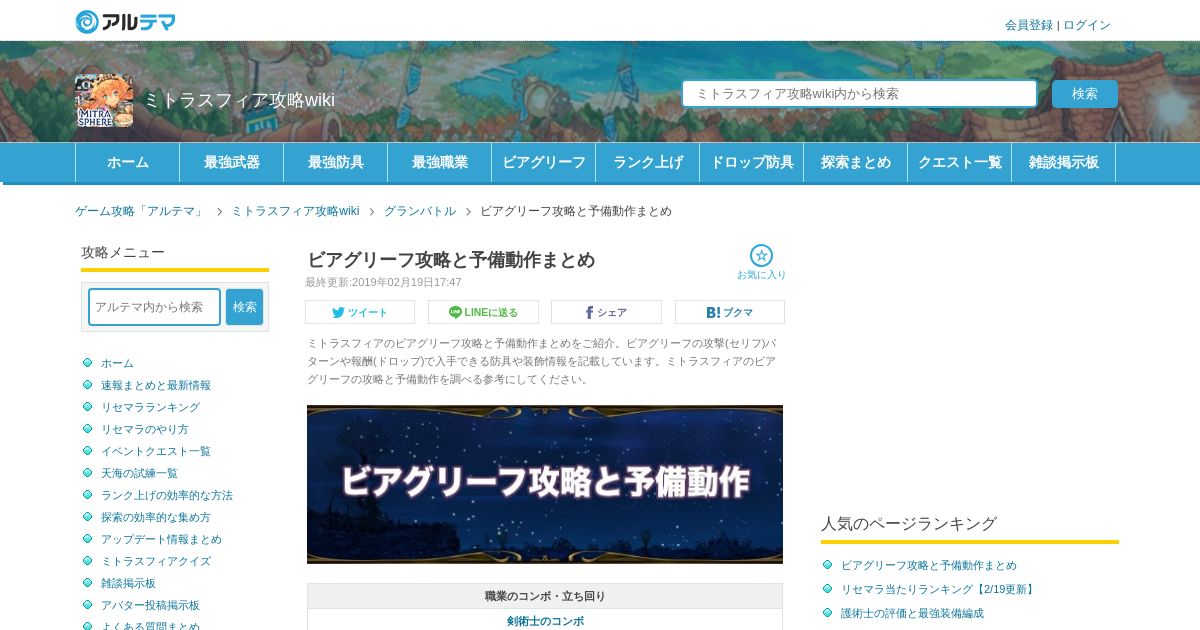Open ranking link ビアグリーフ攻略と予備動作まとめ
Screen dimensions: 1200x630
click(929, 565)
